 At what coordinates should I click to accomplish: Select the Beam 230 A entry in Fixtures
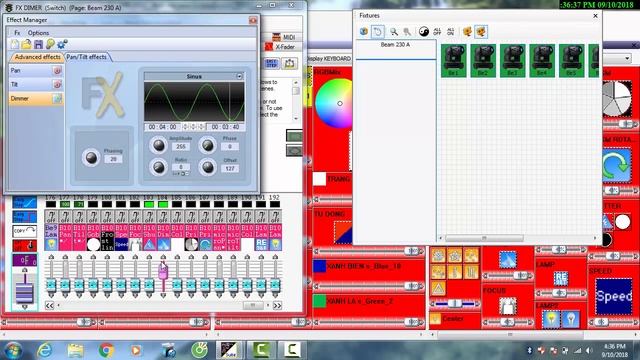[395, 44]
